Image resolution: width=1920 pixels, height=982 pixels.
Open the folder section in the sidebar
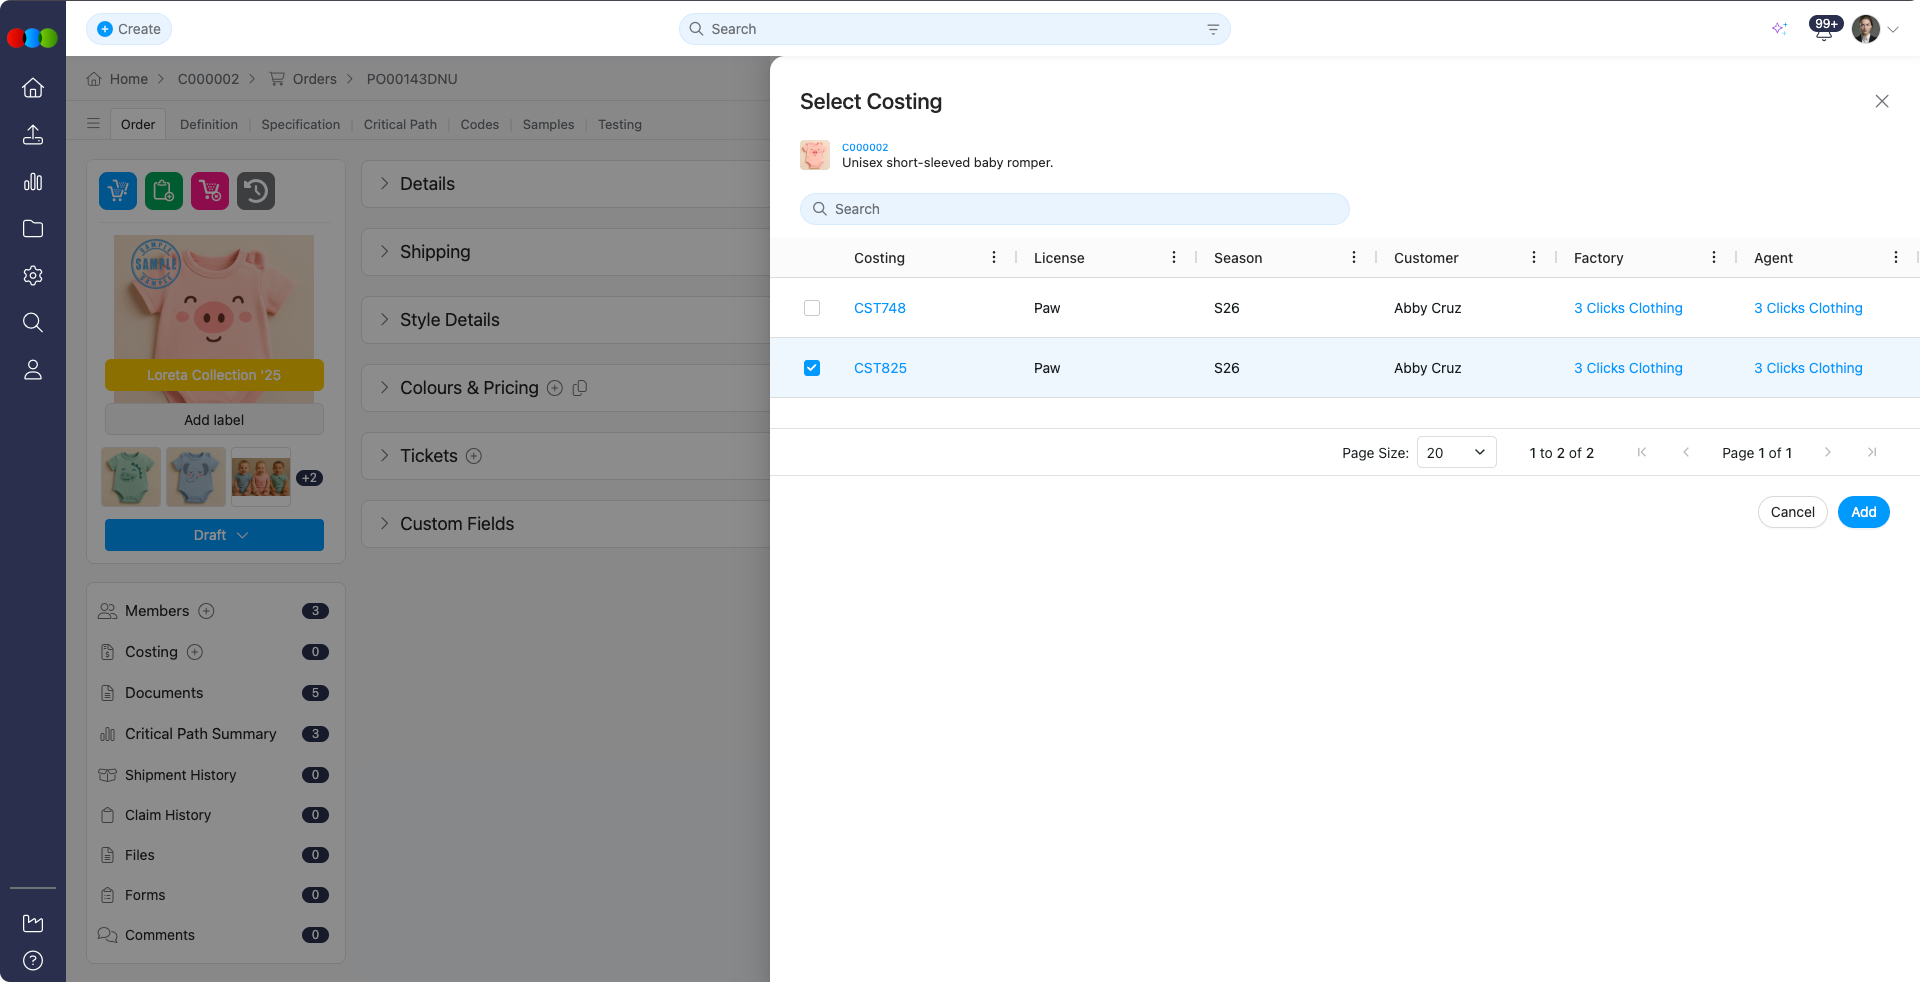(x=33, y=229)
